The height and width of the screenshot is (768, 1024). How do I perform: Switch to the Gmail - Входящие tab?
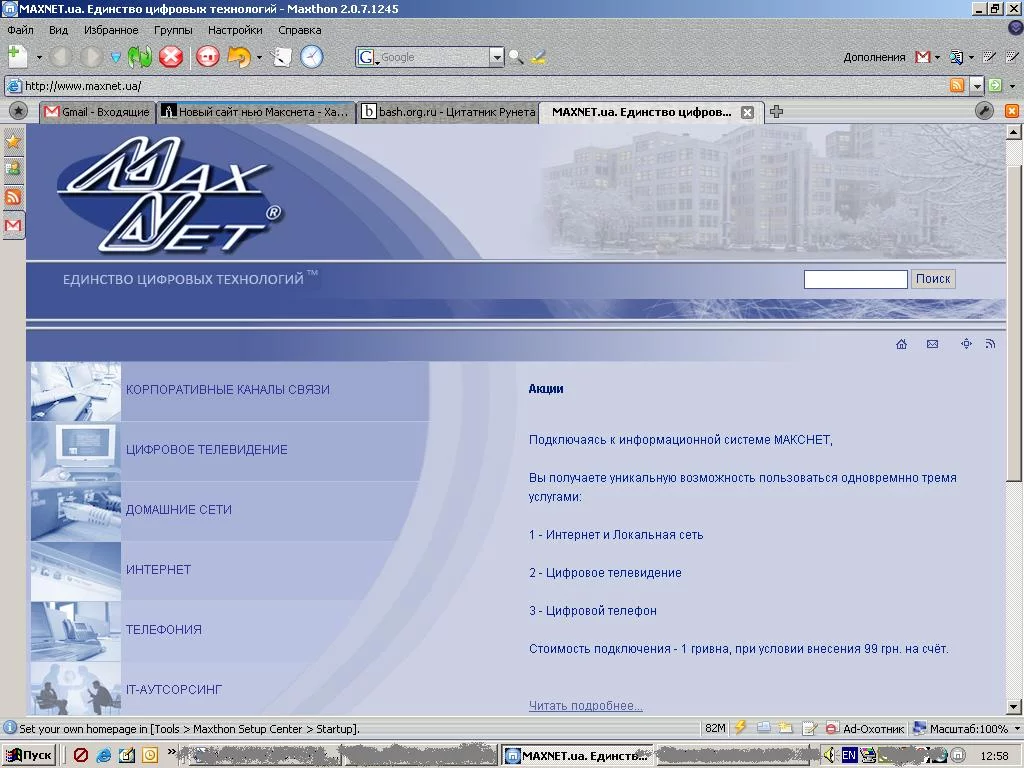(97, 112)
